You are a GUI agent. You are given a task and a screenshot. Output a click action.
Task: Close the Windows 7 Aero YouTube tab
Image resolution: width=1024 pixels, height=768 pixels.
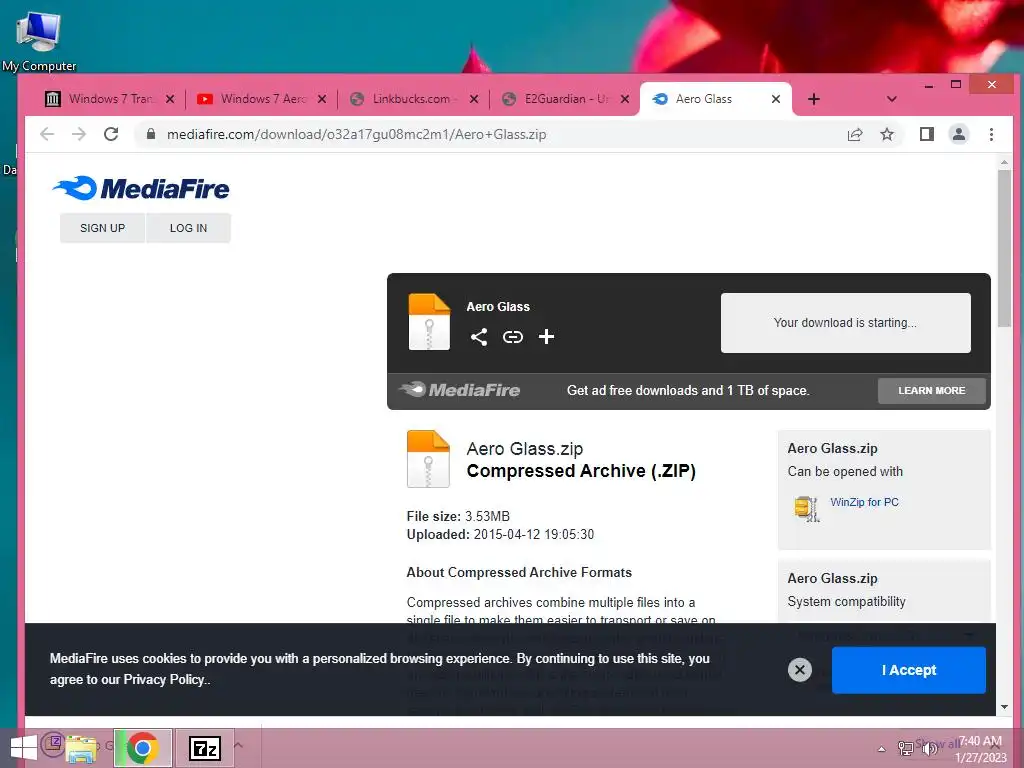coord(322,99)
